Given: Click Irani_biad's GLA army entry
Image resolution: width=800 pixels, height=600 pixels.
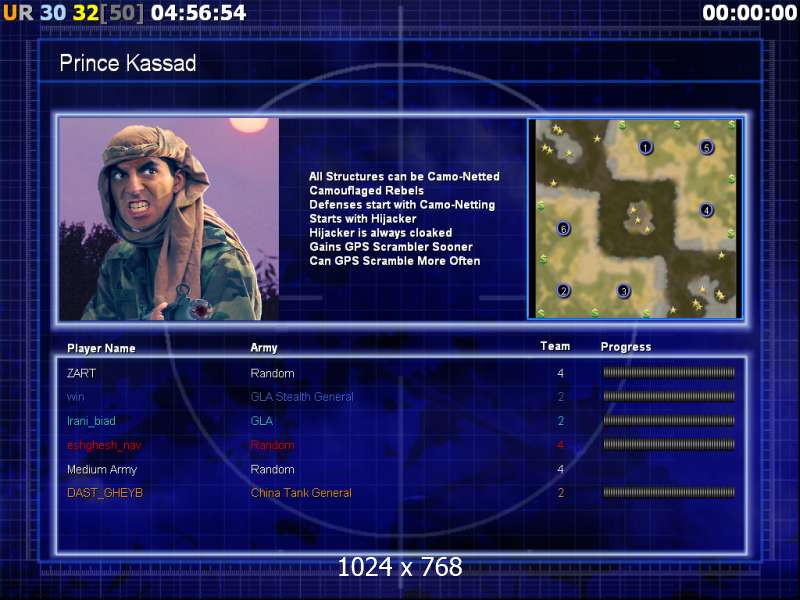Looking at the screenshot, I should pyautogui.click(x=262, y=421).
